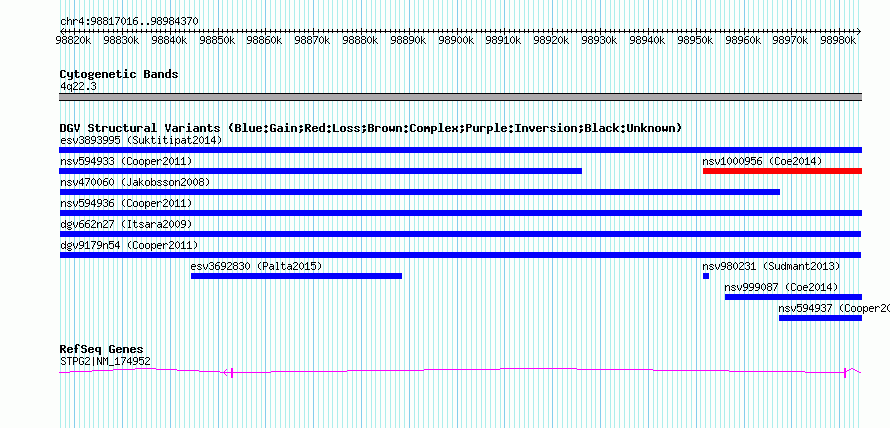Select the dgv662n27 blue variant bar
Viewport: 890px width, 428px height.
point(460,234)
